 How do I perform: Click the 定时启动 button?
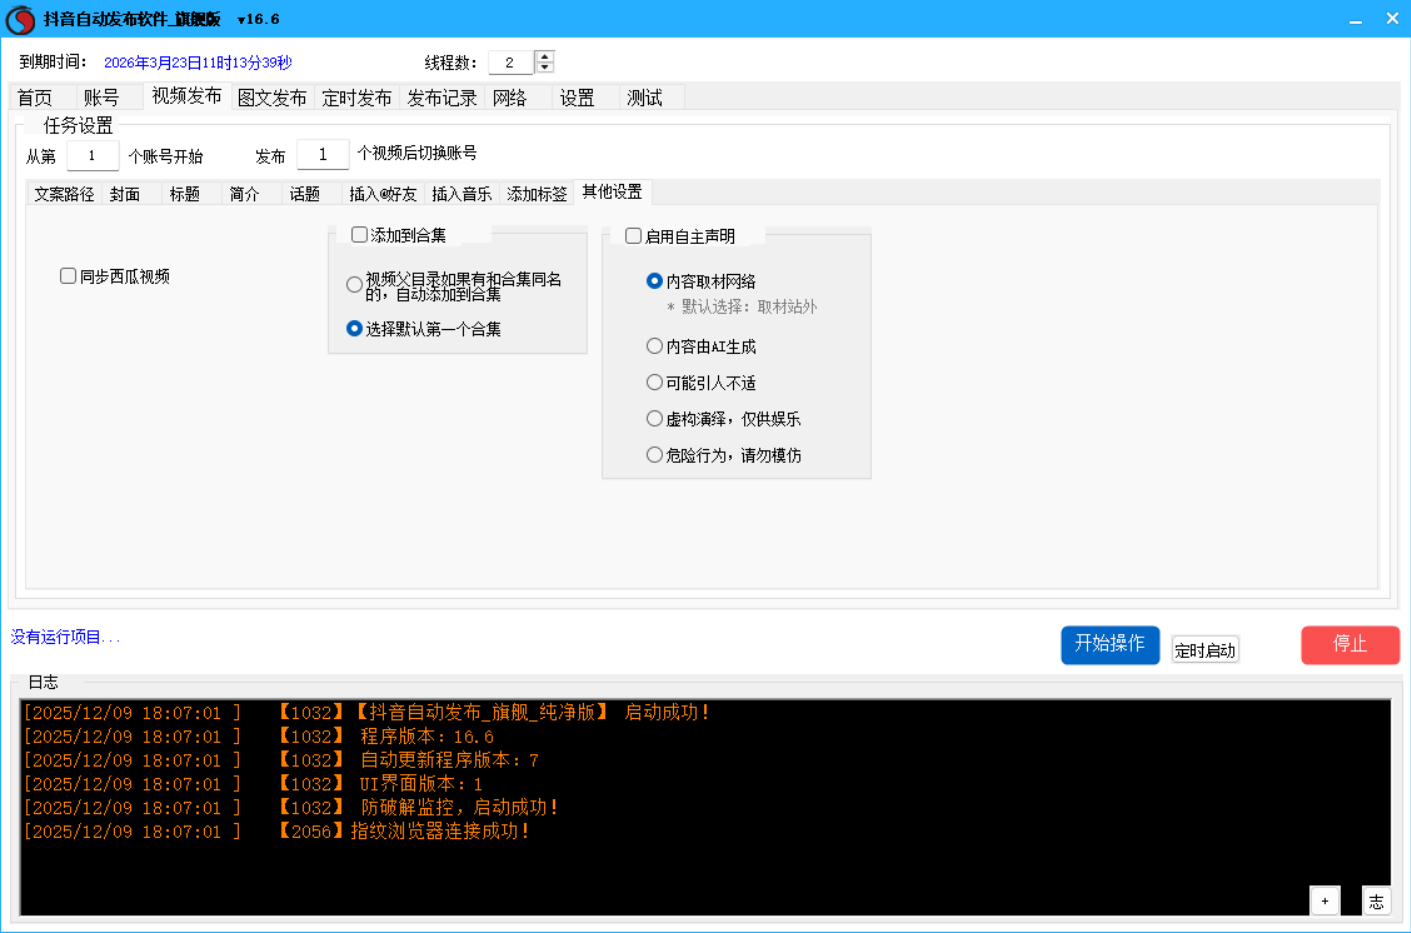1205,651
